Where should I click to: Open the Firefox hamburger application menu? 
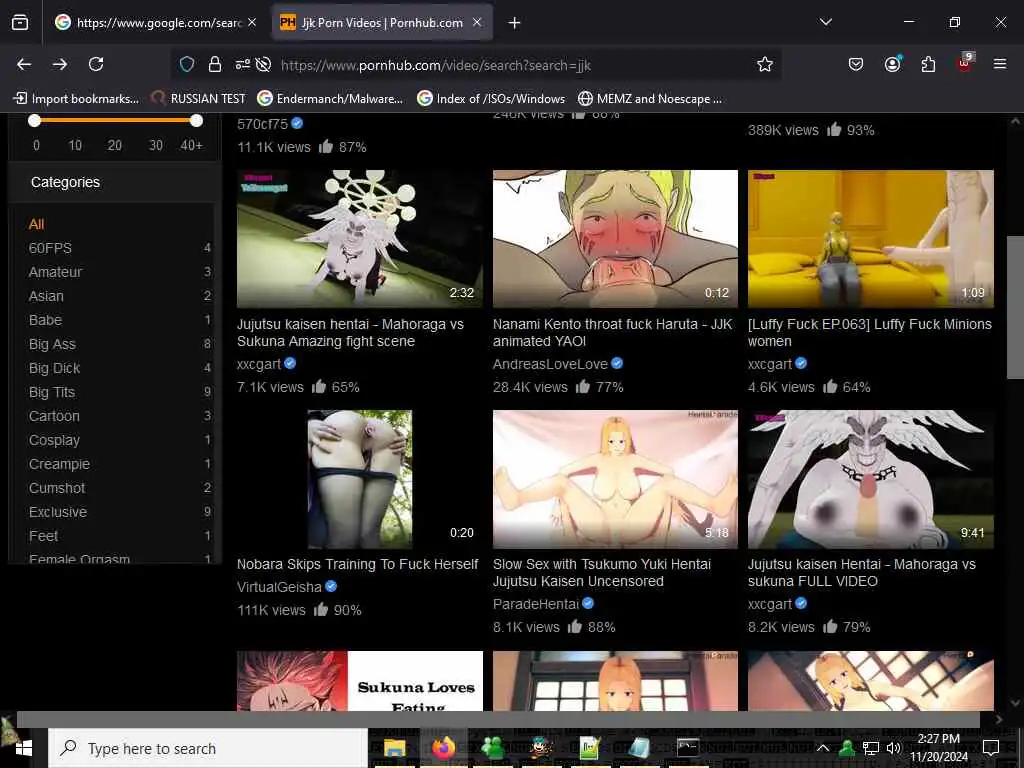1000,64
